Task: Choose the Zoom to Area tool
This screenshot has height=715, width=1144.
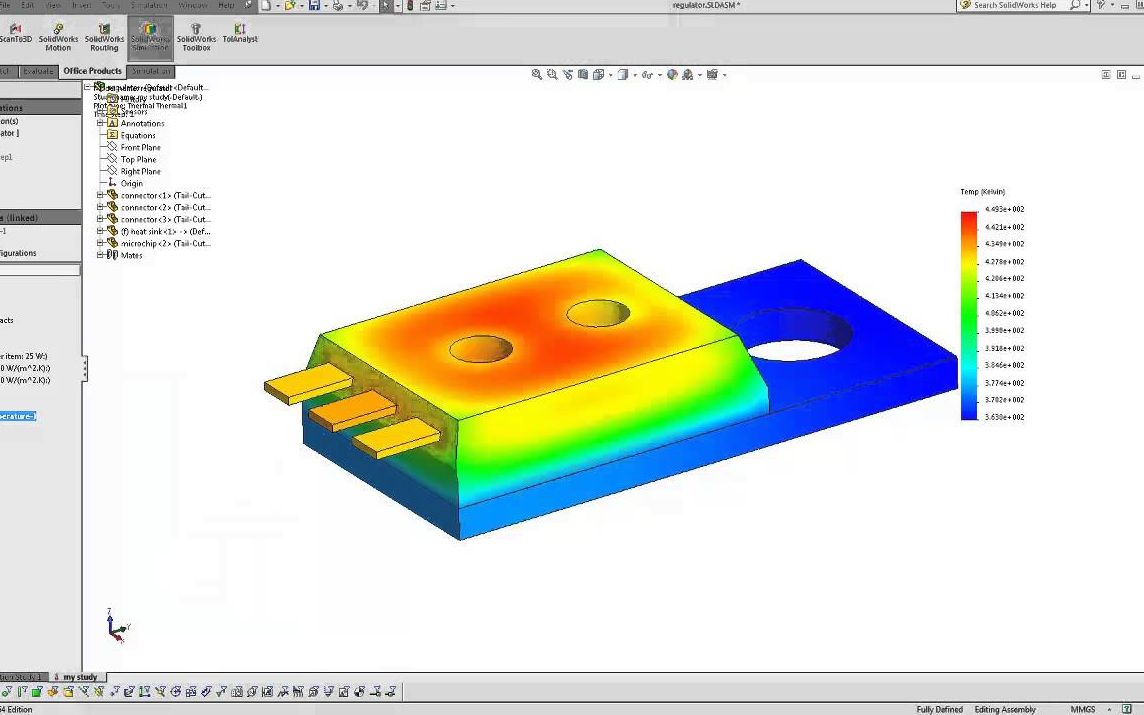Action: click(552, 74)
